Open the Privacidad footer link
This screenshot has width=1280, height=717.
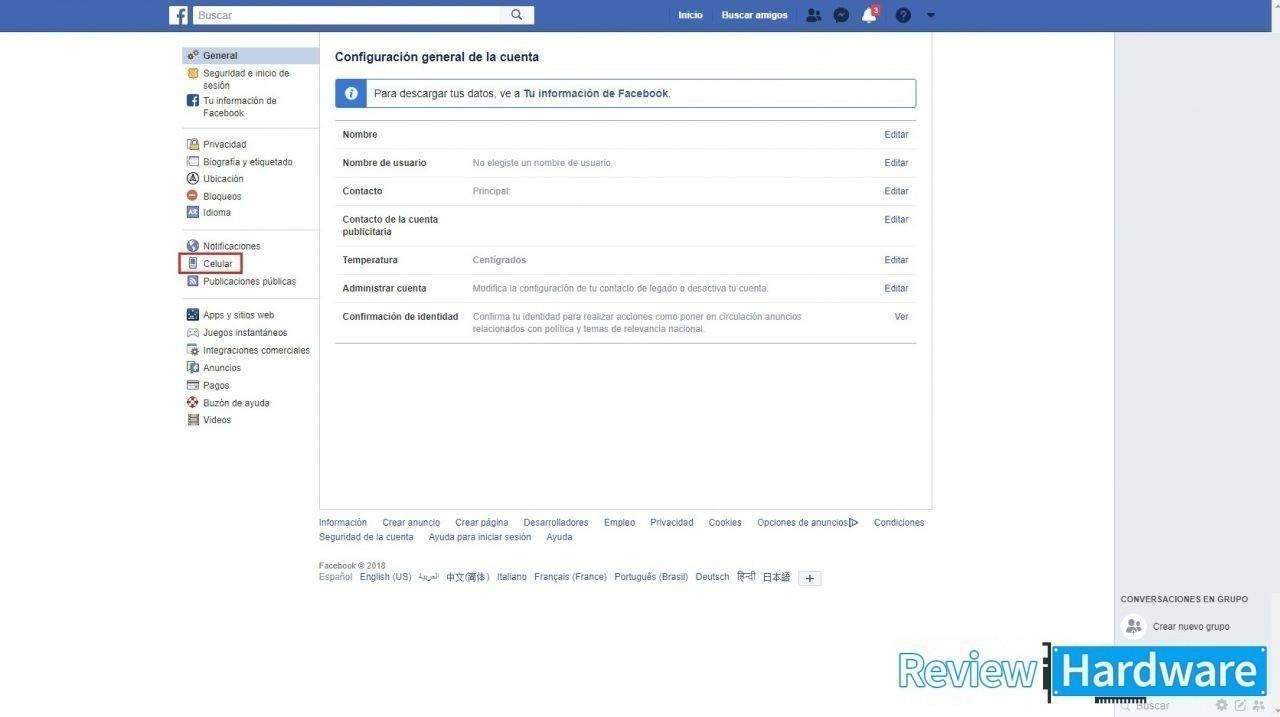point(671,523)
